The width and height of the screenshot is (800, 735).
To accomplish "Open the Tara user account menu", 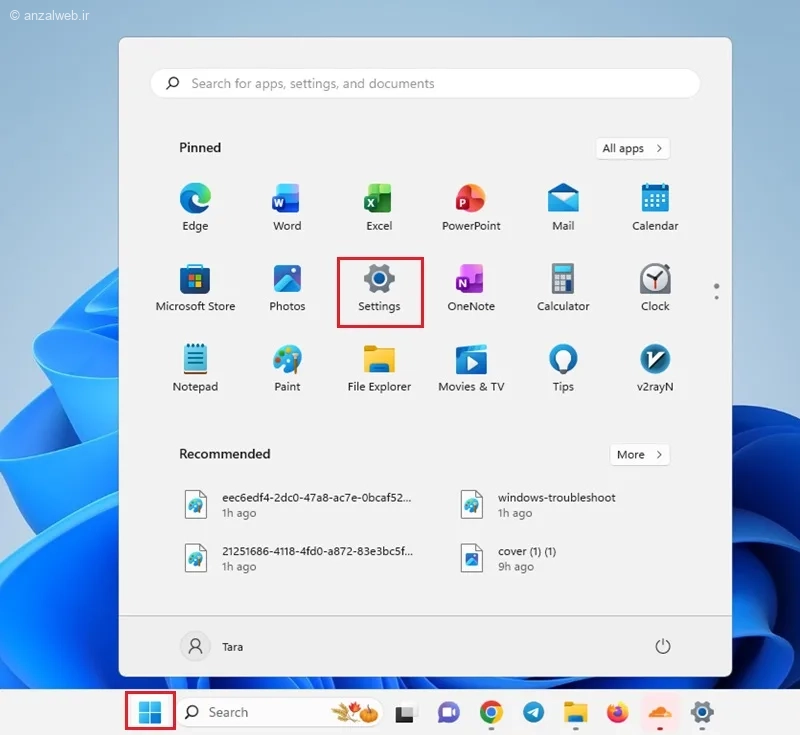I will tap(212, 646).
